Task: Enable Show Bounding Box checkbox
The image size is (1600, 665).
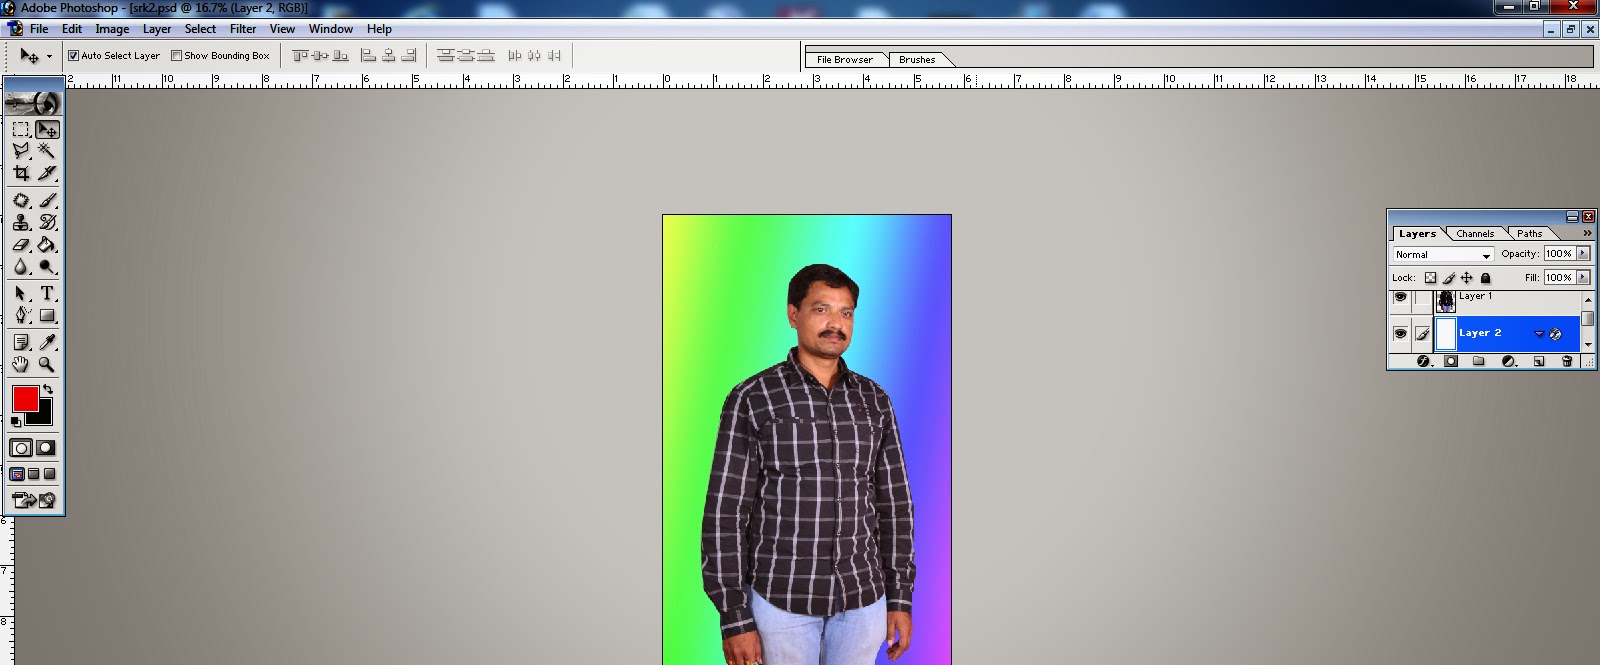Action: pyautogui.click(x=176, y=56)
